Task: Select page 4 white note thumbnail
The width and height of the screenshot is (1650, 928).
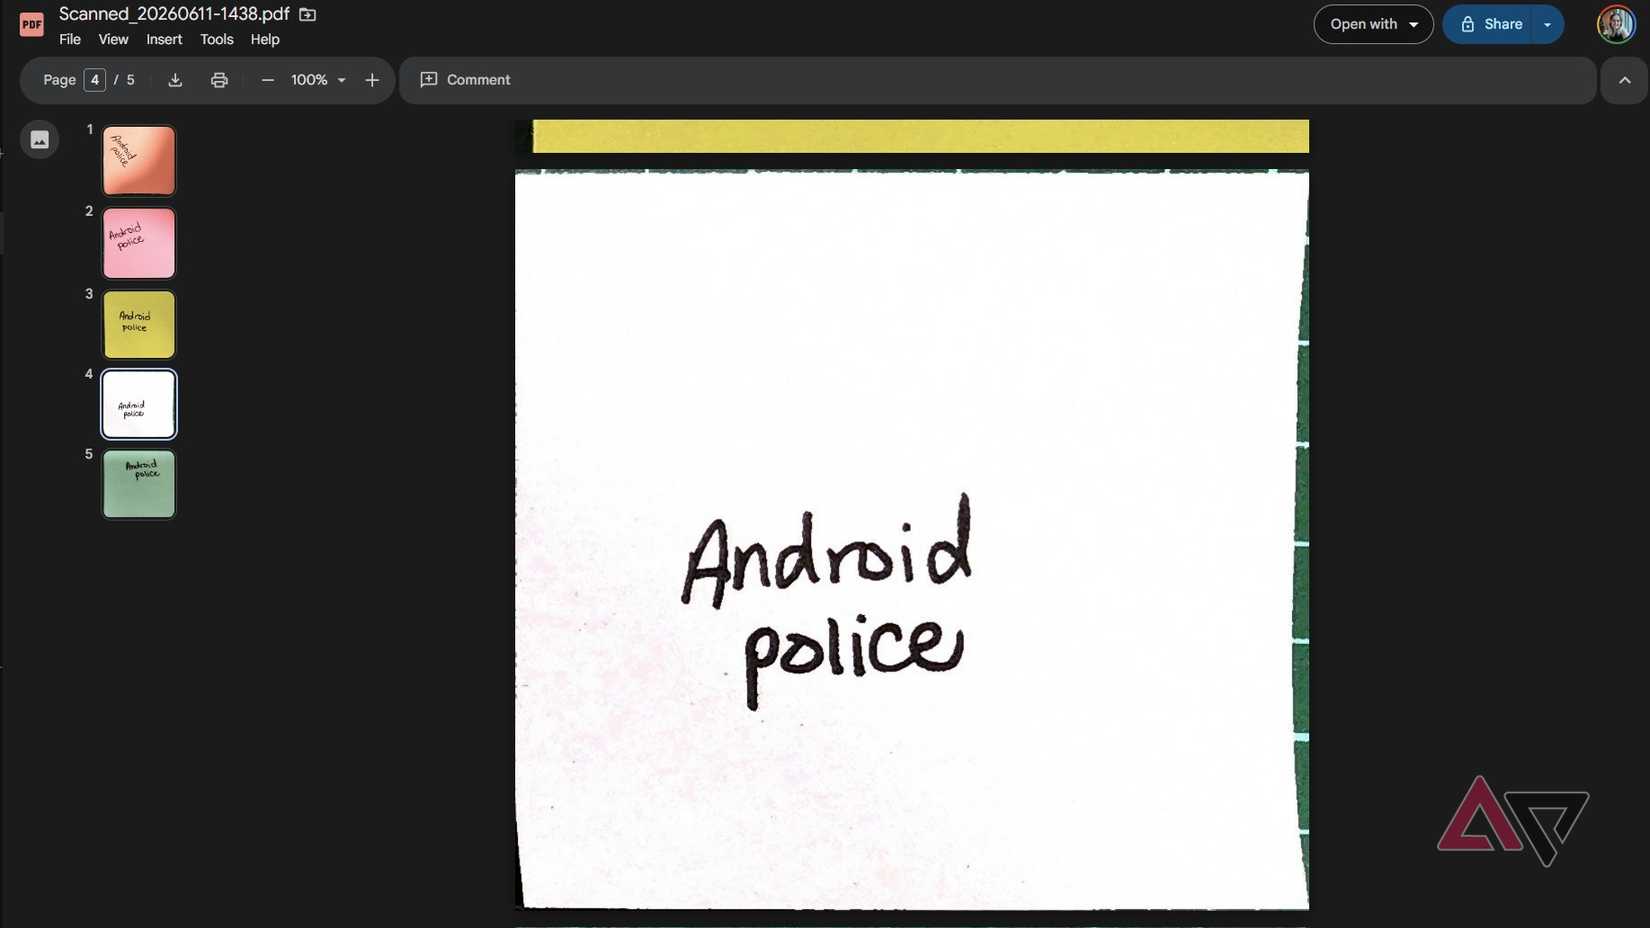Action: pyautogui.click(x=139, y=404)
